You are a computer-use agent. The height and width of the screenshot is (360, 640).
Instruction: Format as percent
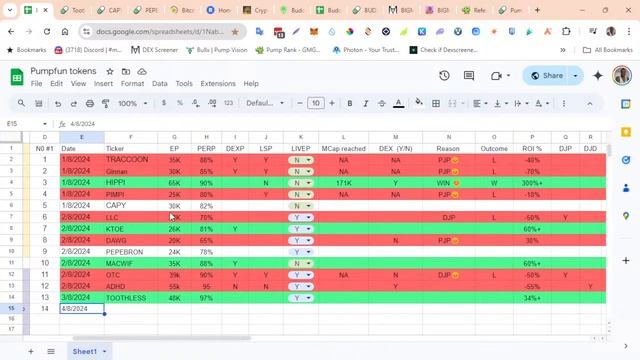[180, 103]
